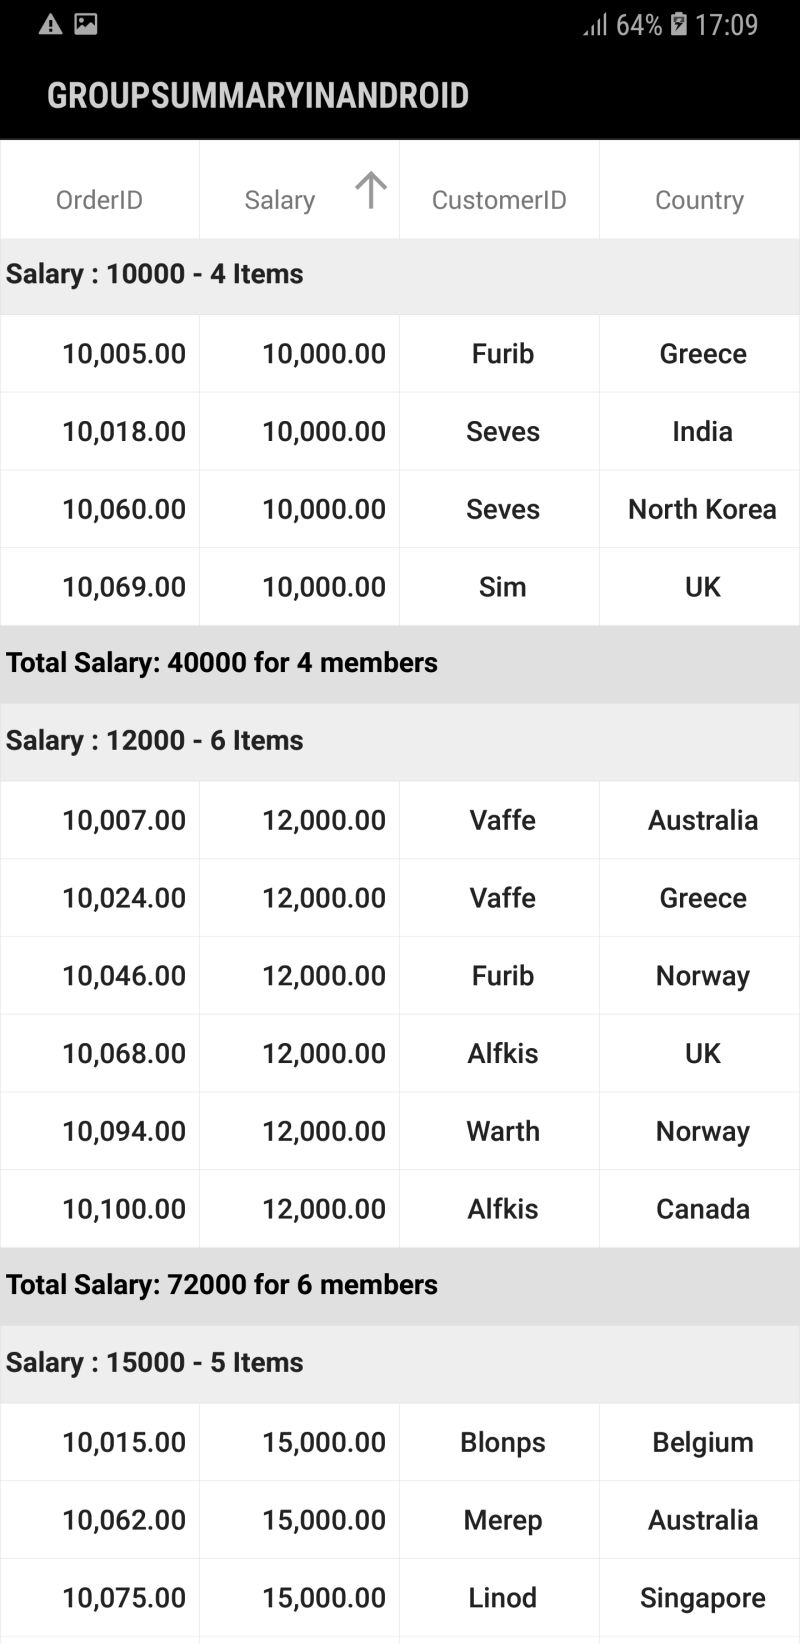This screenshot has width=800, height=1644.
Task: Tap the image notification status icon
Action: (x=86, y=24)
